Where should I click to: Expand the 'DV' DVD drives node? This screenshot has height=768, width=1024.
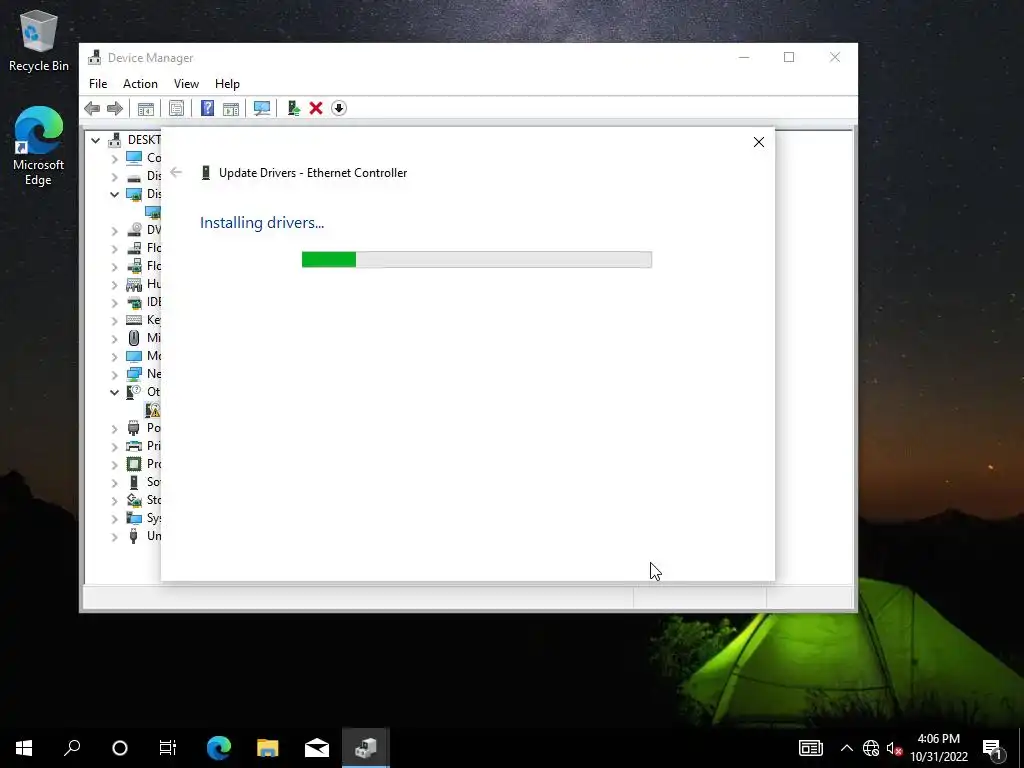pyautogui.click(x=114, y=230)
